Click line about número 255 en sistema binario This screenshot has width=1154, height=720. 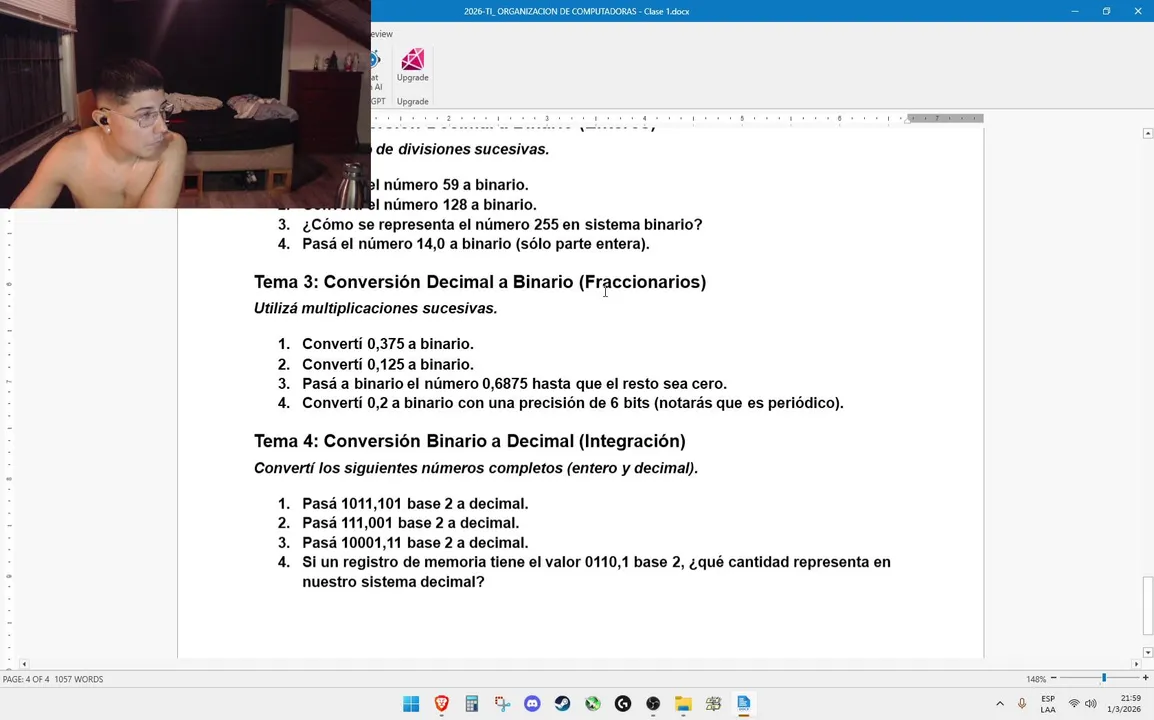click(502, 225)
